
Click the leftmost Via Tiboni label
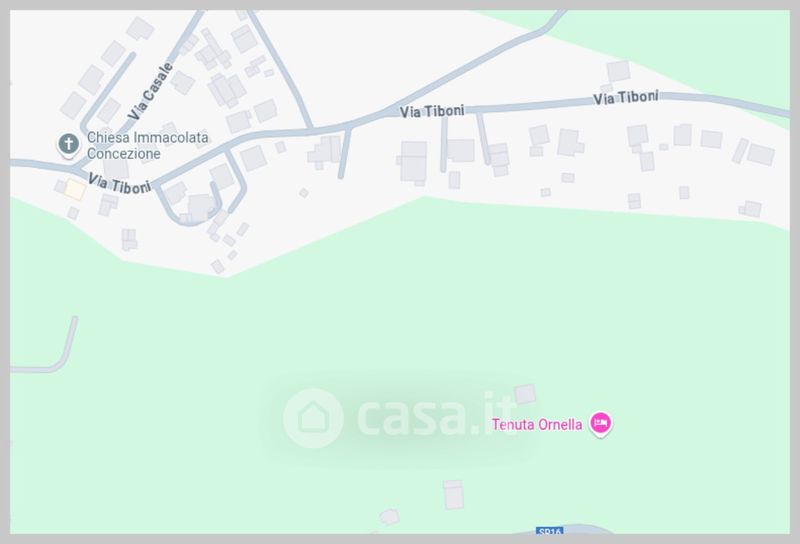(119, 184)
